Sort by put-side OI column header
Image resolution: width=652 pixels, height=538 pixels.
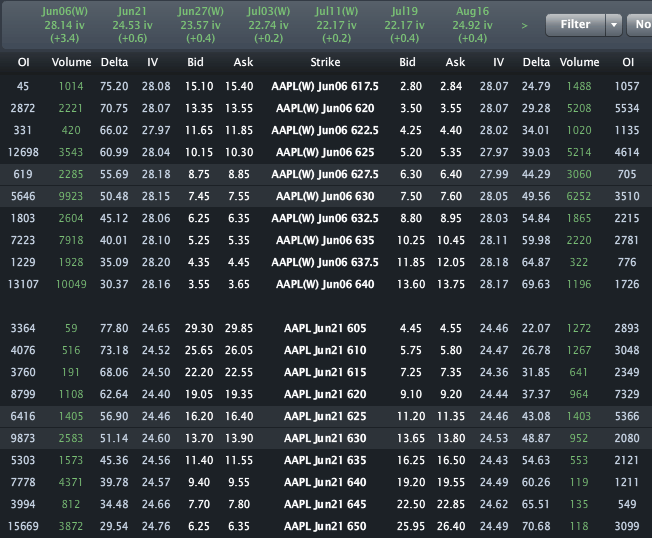point(628,62)
